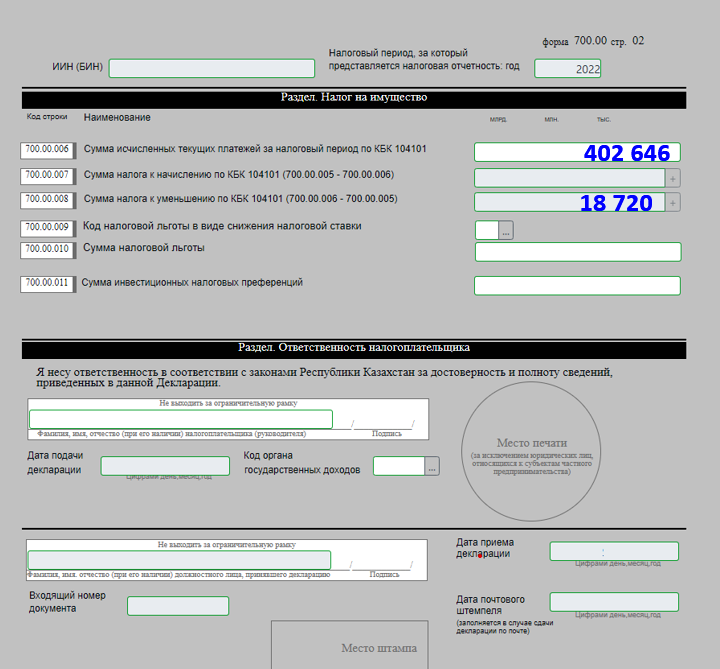This screenshot has height=669, width=720.
Task: Select the Сумма инвестиционных налоговых преференций field
Action: [577, 286]
